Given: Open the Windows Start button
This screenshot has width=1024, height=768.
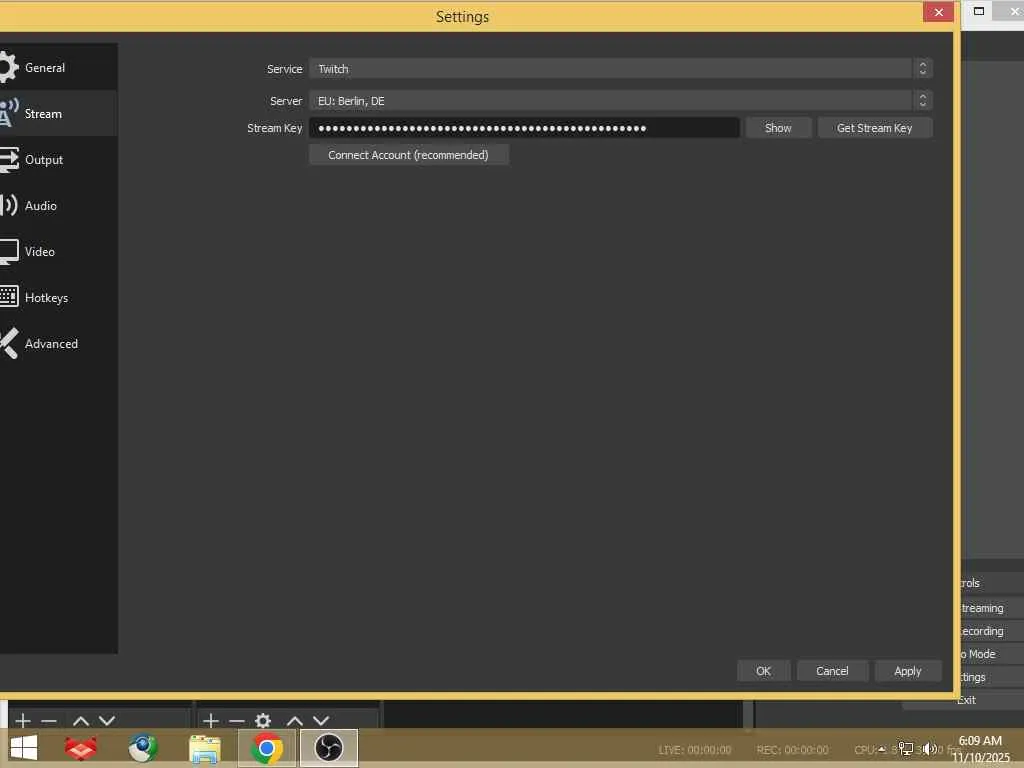Looking at the screenshot, I should point(24,748).
